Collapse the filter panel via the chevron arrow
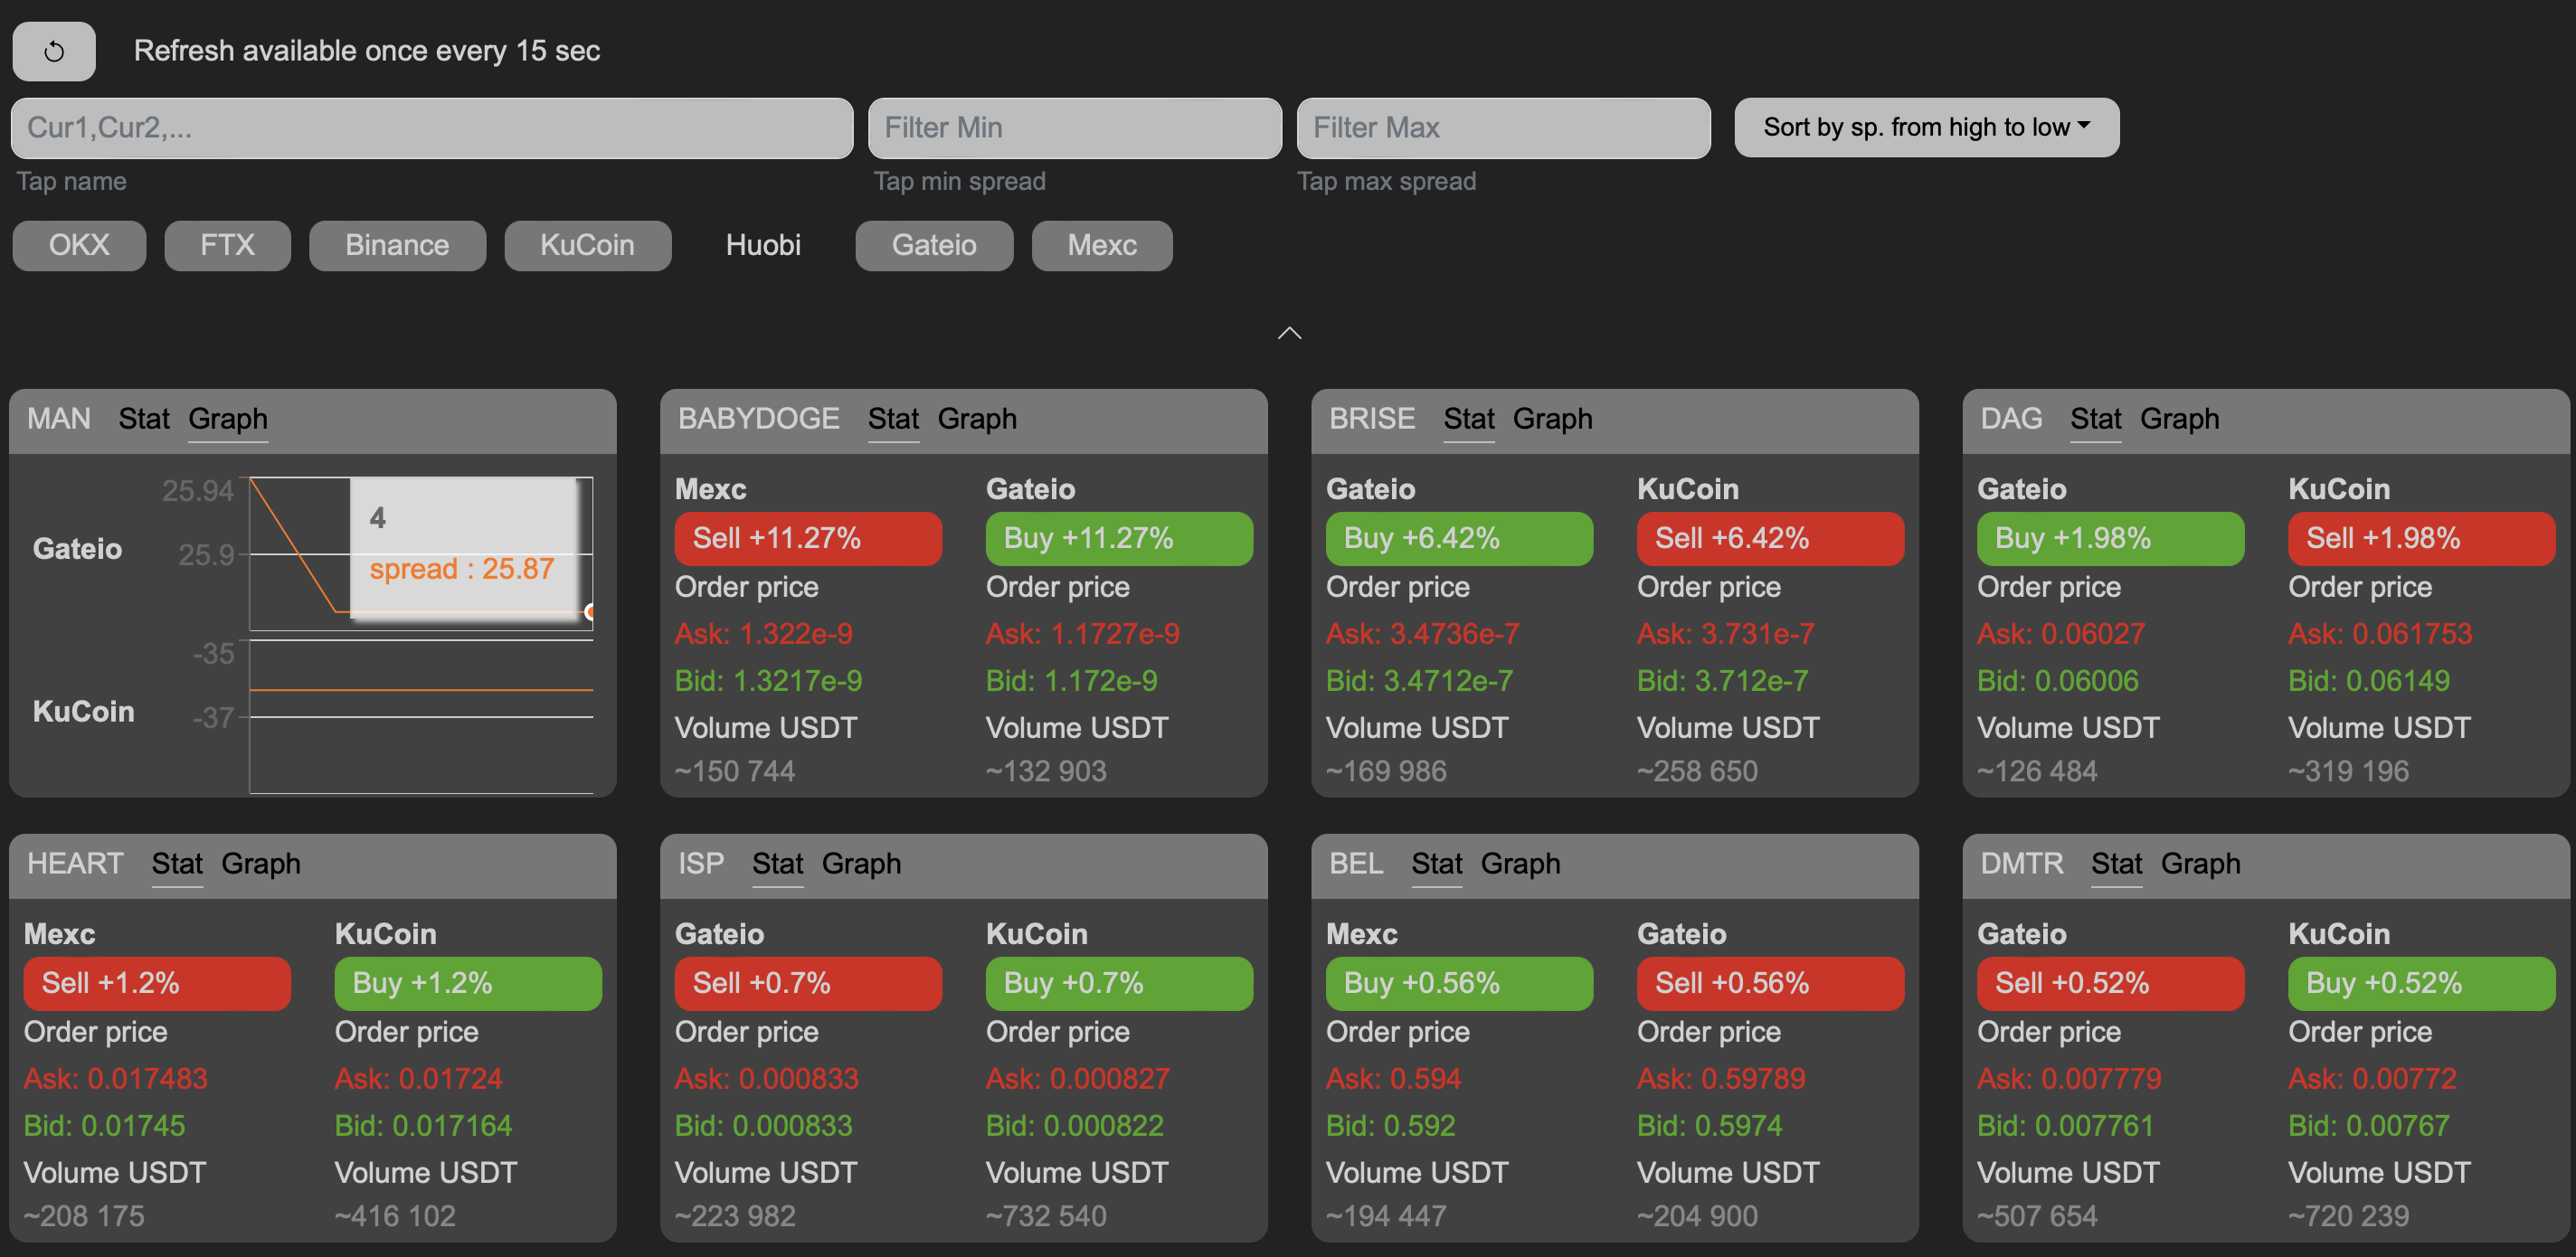The image size is (2576, 1257). (x=1288, y=333)
